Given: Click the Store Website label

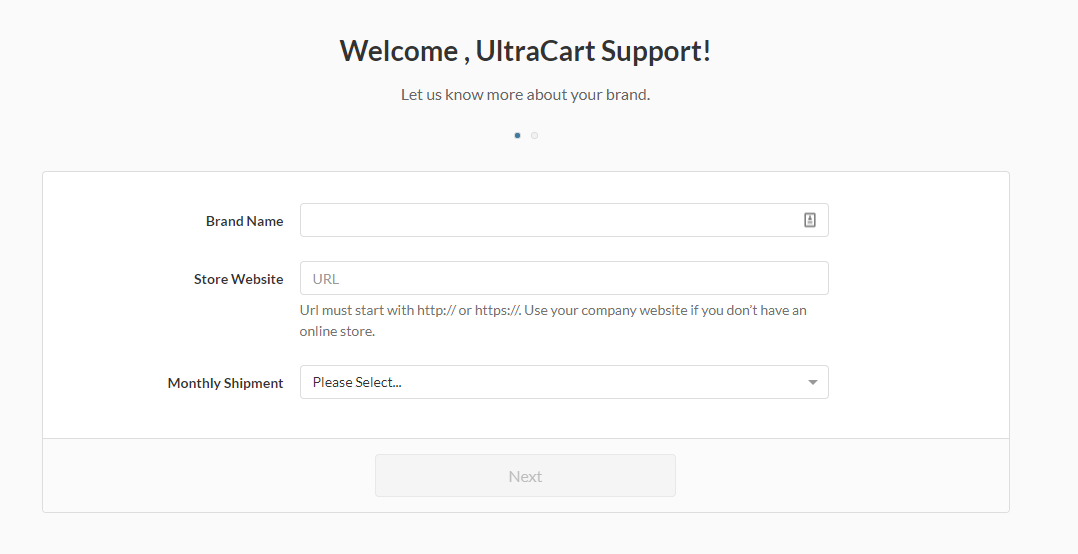Looking at the screenshot, I should click(x=238, y=279).
